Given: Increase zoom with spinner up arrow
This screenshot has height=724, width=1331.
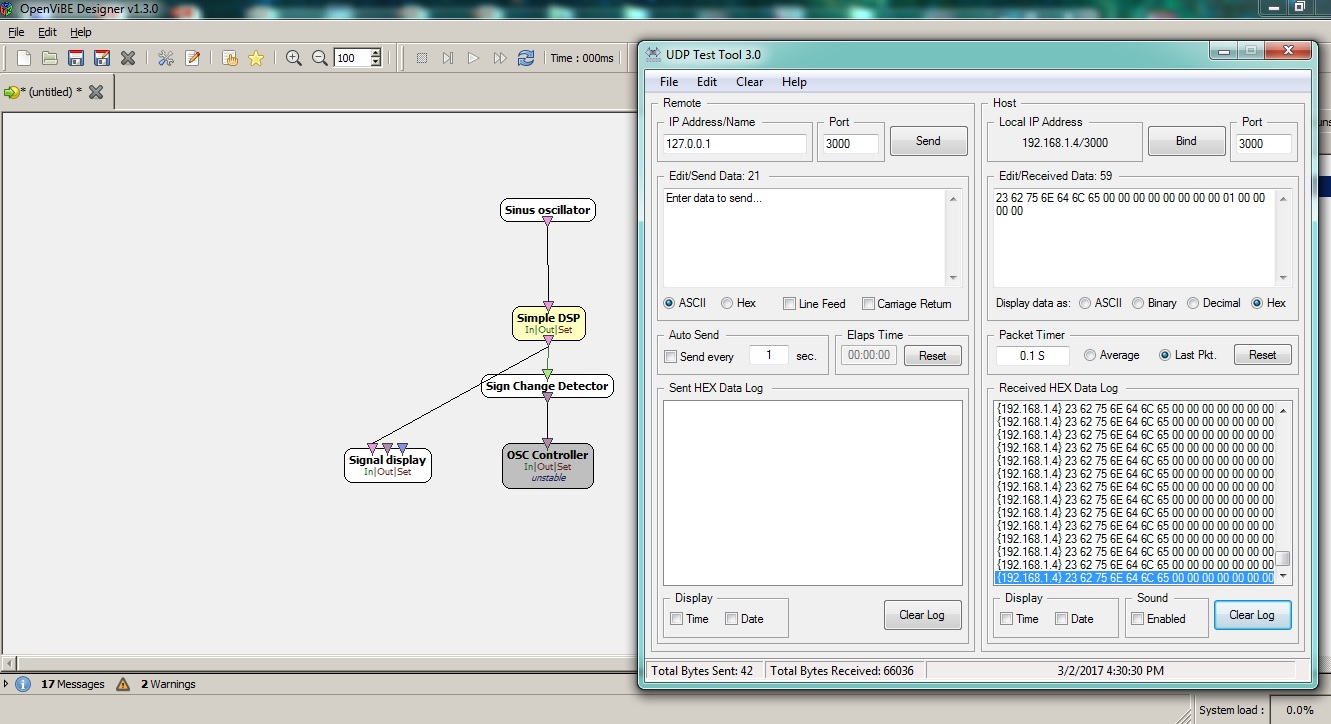Looking at the screenshot, I should 376,54.
